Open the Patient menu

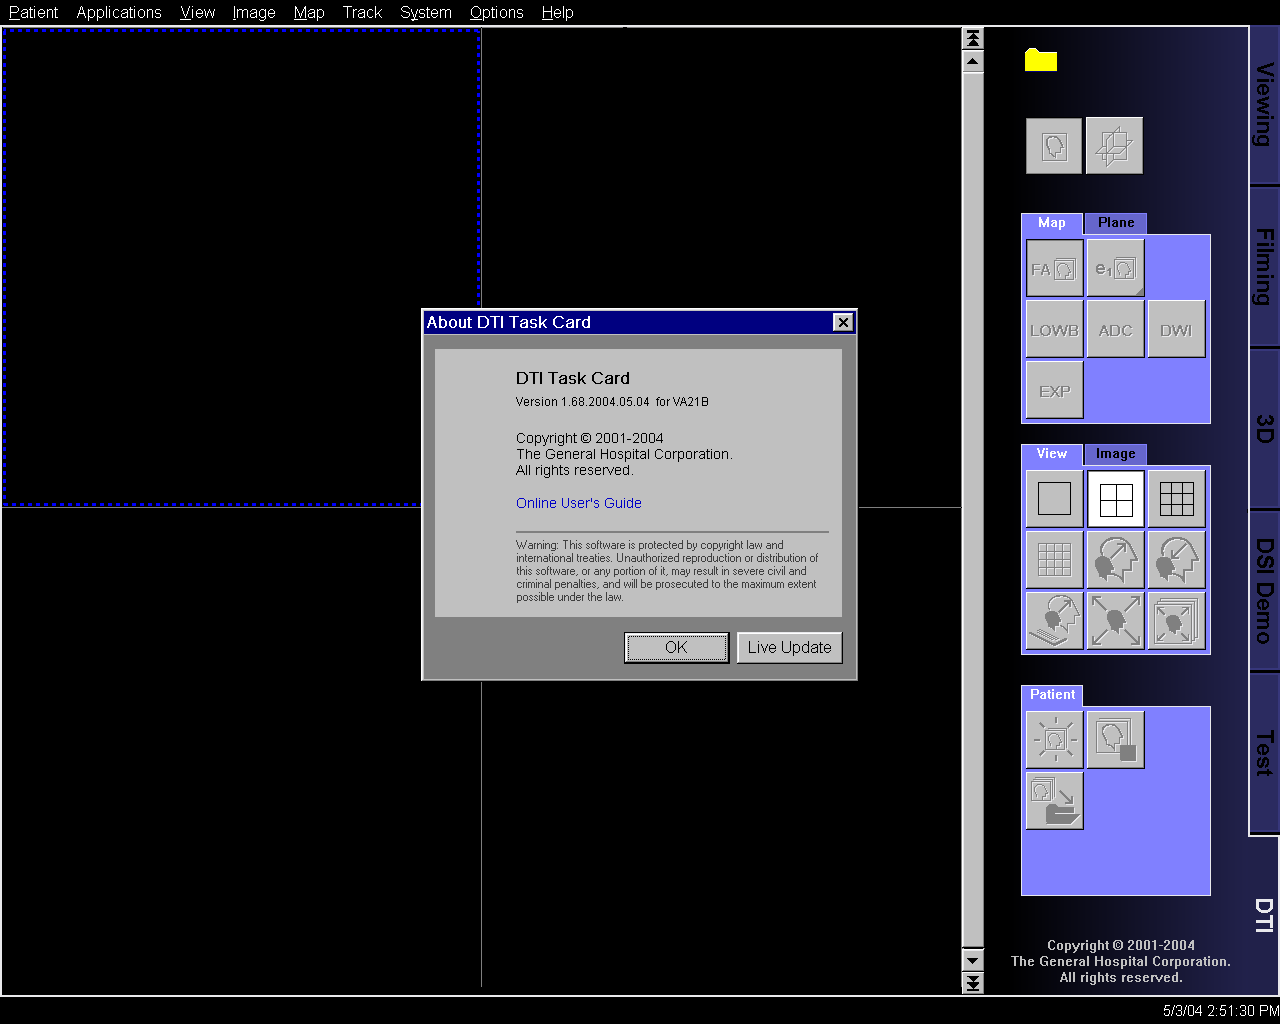(x=33, y=12)
